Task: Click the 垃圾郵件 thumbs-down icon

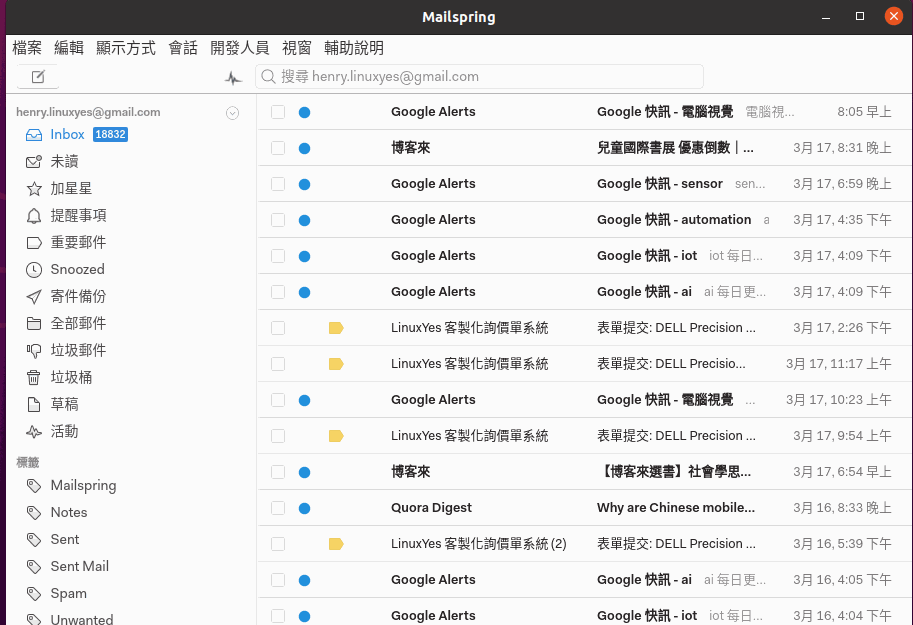Action: pos(34,351)
